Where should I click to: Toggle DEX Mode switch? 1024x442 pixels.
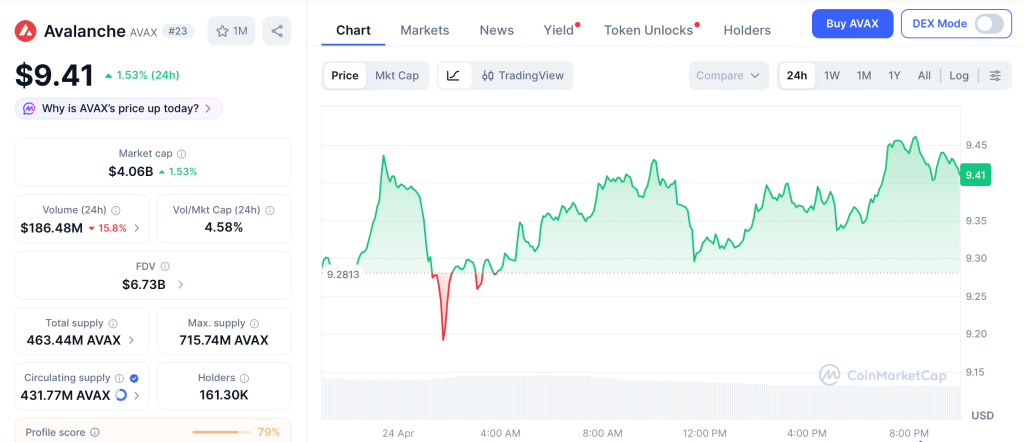point(988,23)
